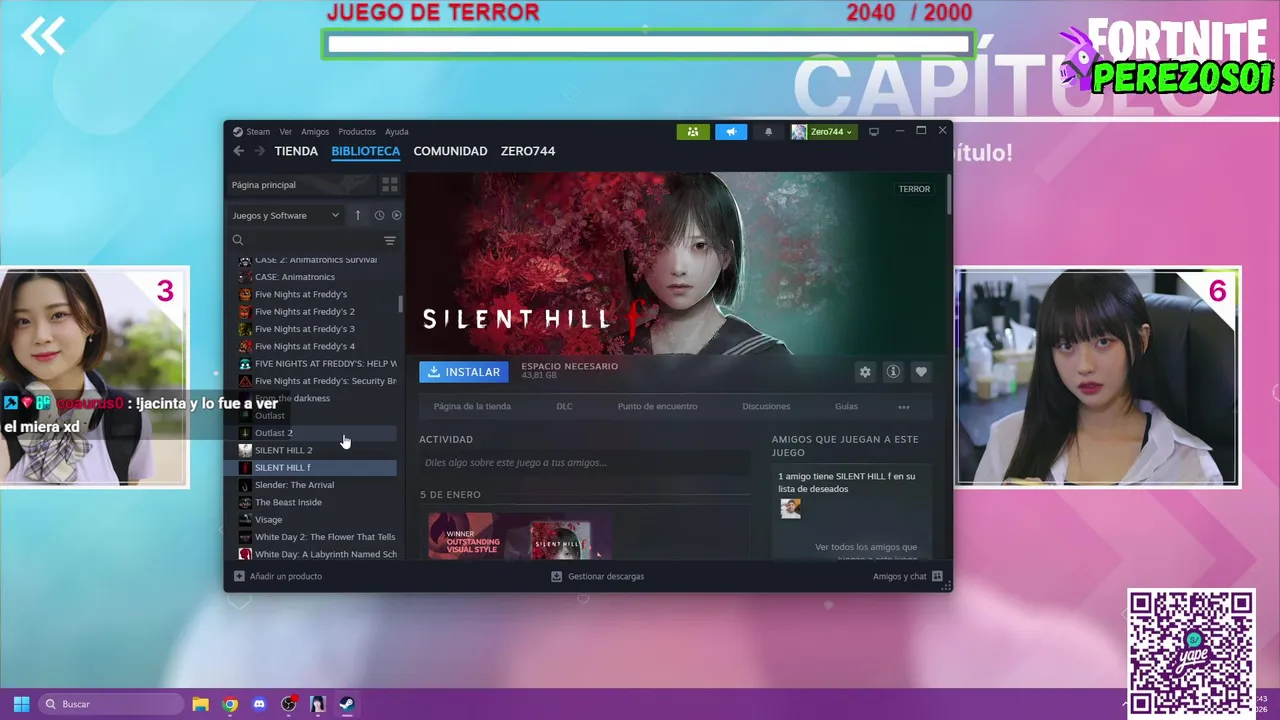
Task: Click Añadir un producto plus icon
Action: coord(239,576)
